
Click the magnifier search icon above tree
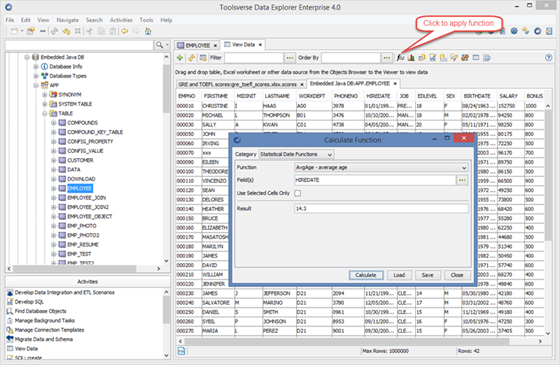point(159,45)
